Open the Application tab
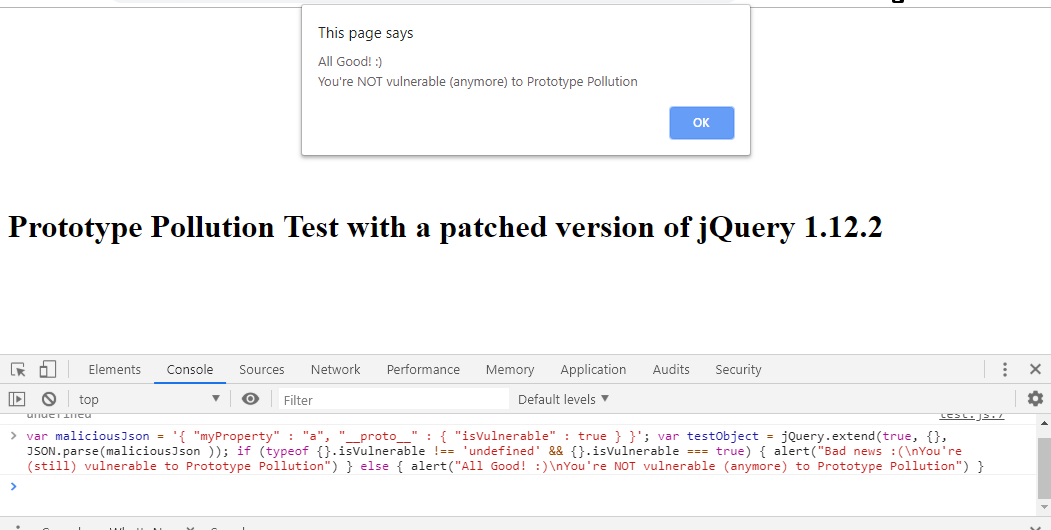Viewport: 1051px width, 530px height. [593, 369]
